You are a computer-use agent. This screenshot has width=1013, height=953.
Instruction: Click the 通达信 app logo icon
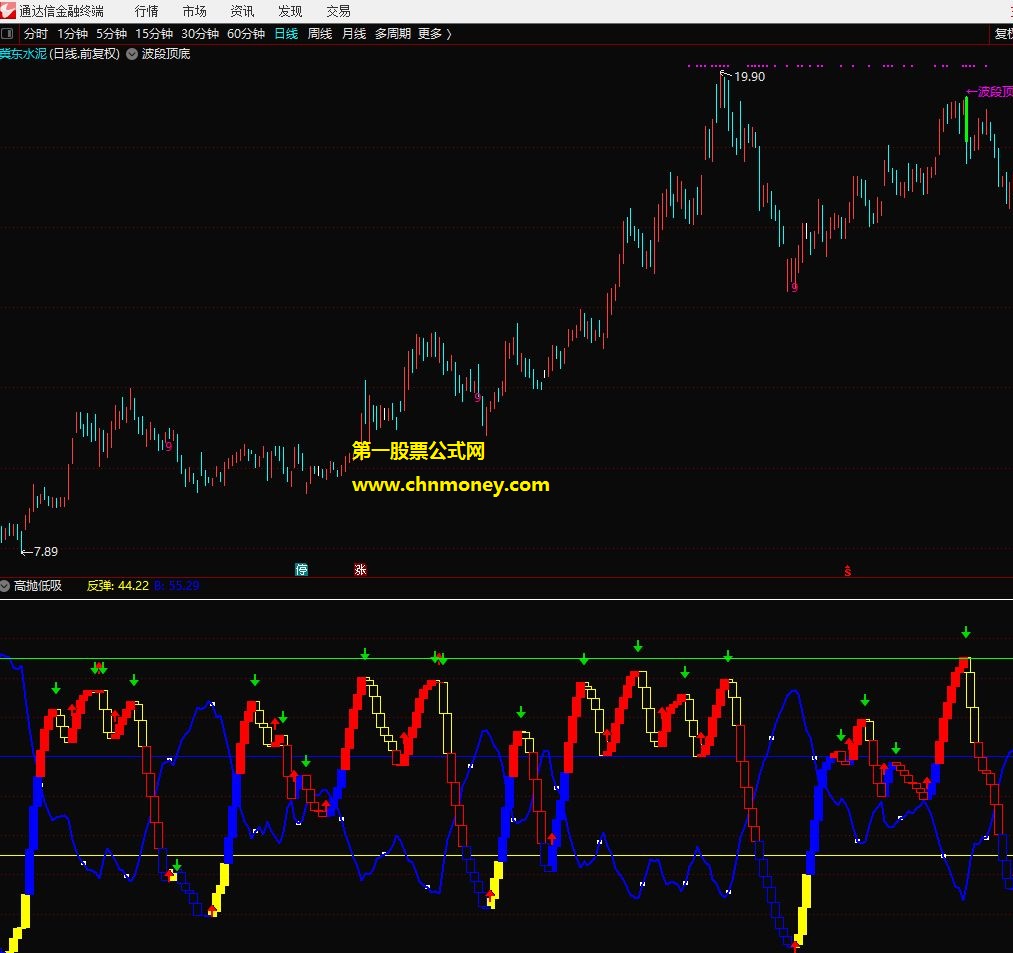(8, 10)
